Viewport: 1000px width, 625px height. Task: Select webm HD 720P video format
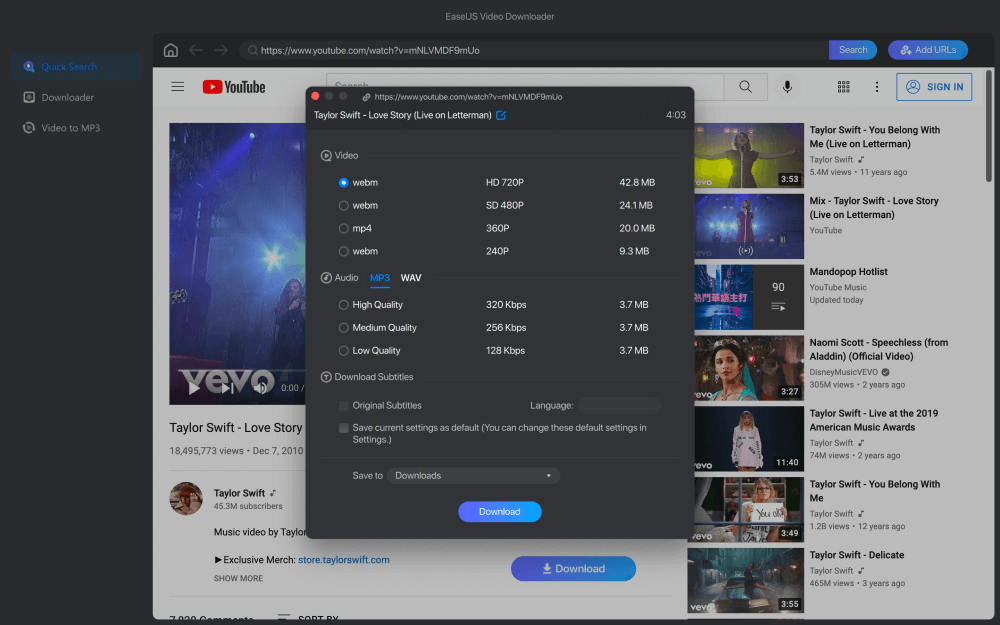[x=344, y=182]
